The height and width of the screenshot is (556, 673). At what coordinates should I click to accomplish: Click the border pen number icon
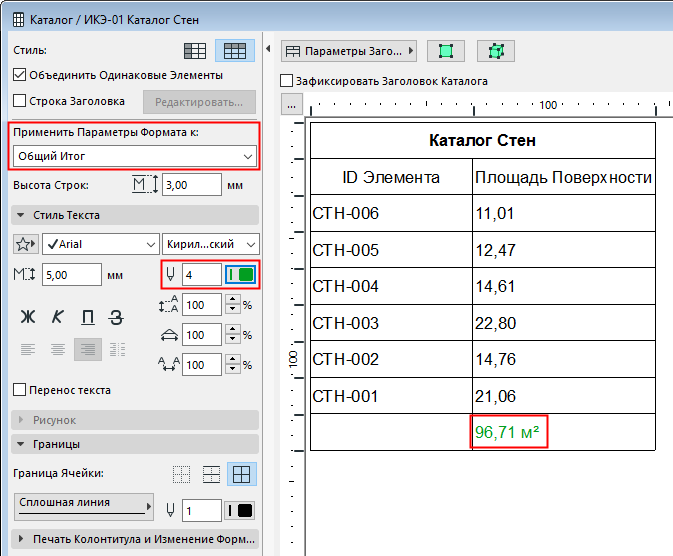coord(170,510)
